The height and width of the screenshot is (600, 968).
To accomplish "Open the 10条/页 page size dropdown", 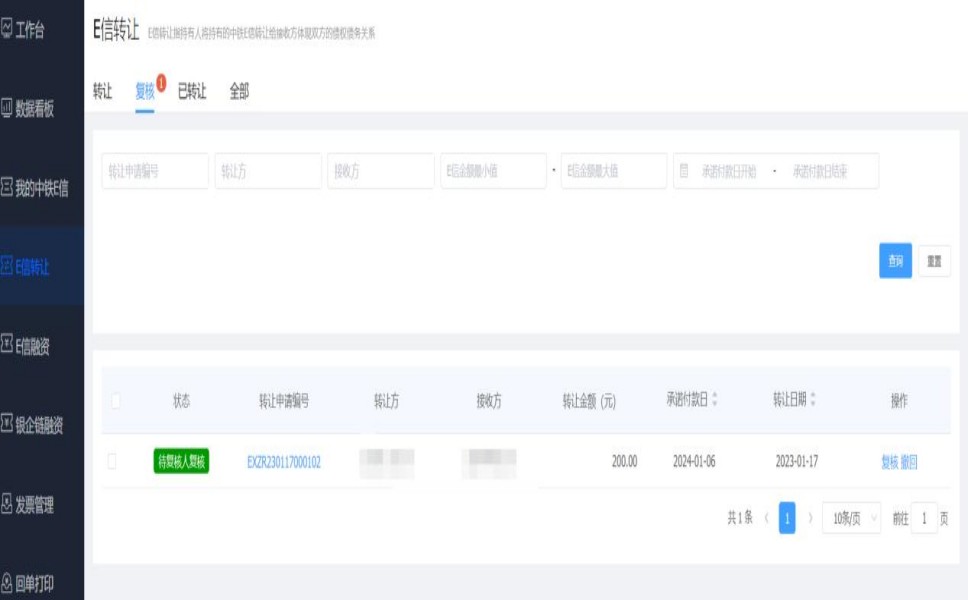I will click(x=851, y=519).
